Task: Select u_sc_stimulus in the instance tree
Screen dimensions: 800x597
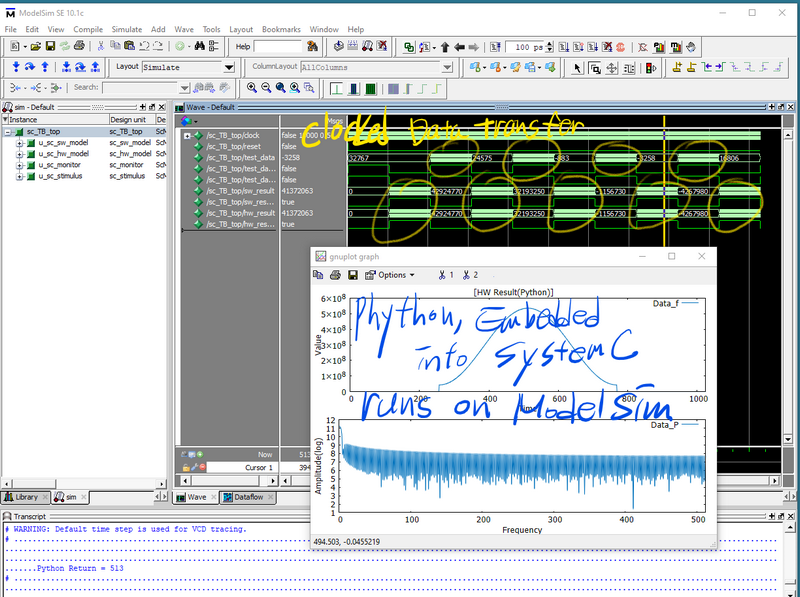Action: (60, 176)
